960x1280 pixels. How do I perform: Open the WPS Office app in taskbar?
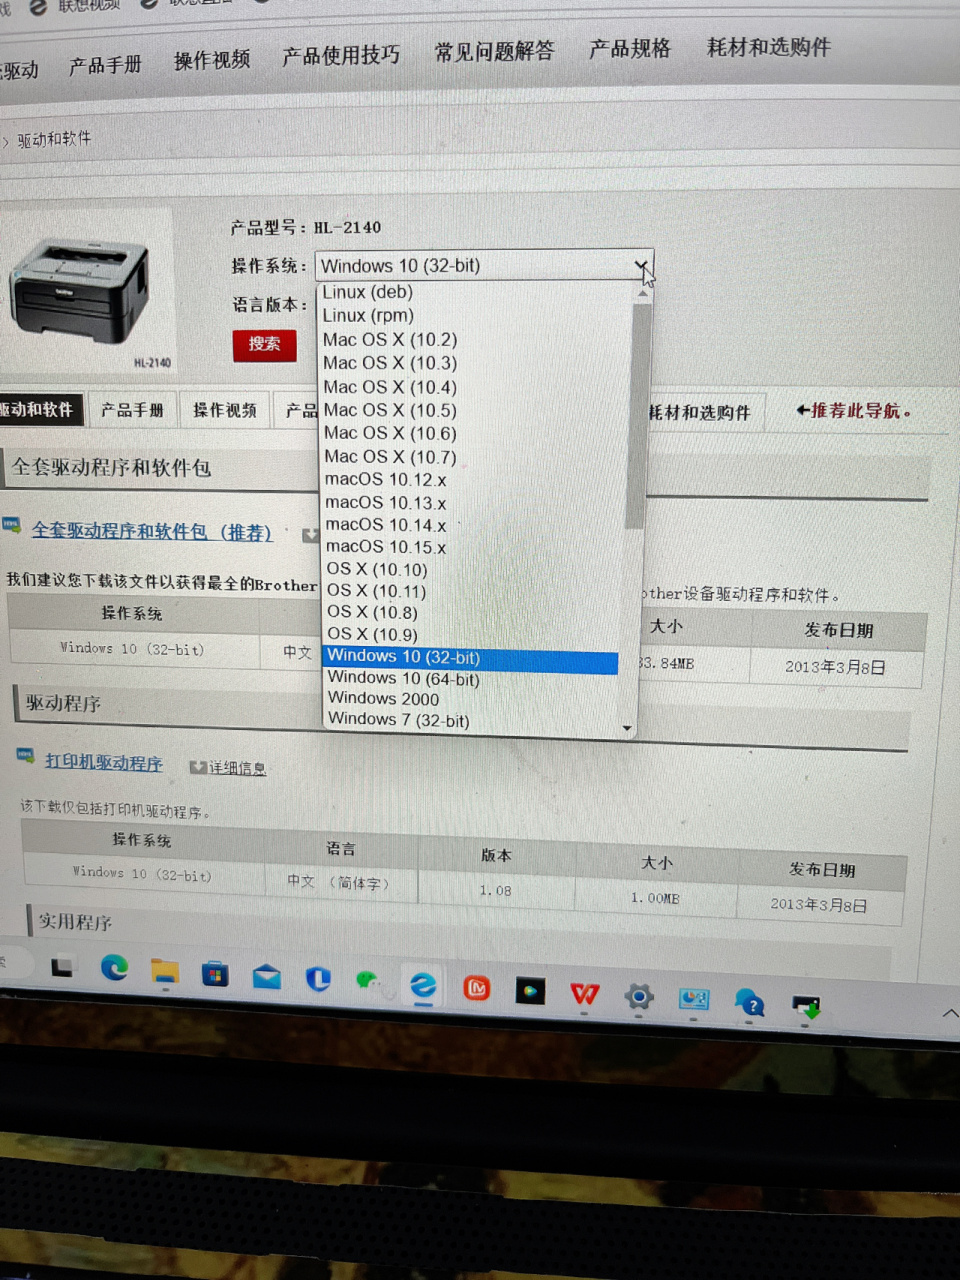[x=584, y=995]
